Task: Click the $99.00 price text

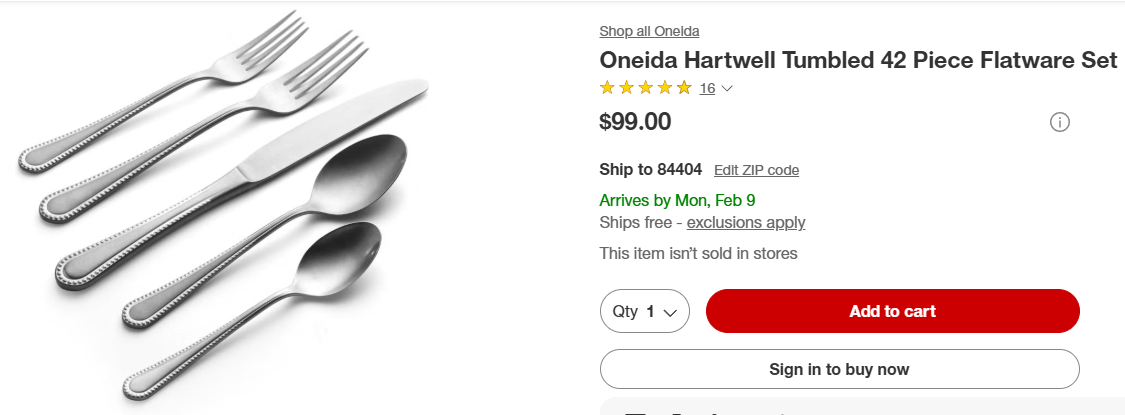Action: coord(635,122)
